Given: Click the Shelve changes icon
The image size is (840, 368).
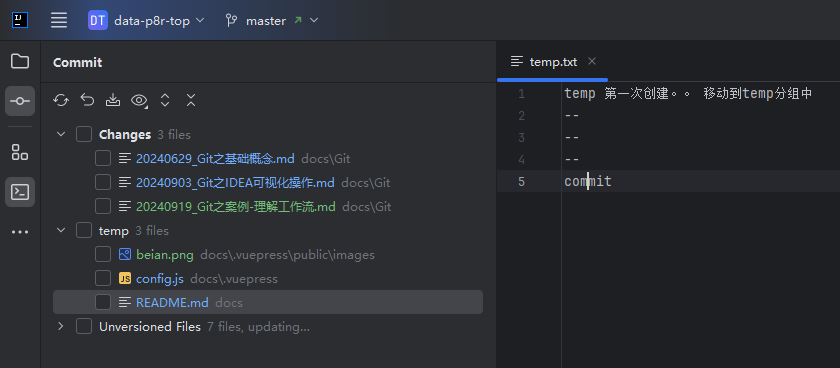Looking at the screenshot, I should coord(112,100).
